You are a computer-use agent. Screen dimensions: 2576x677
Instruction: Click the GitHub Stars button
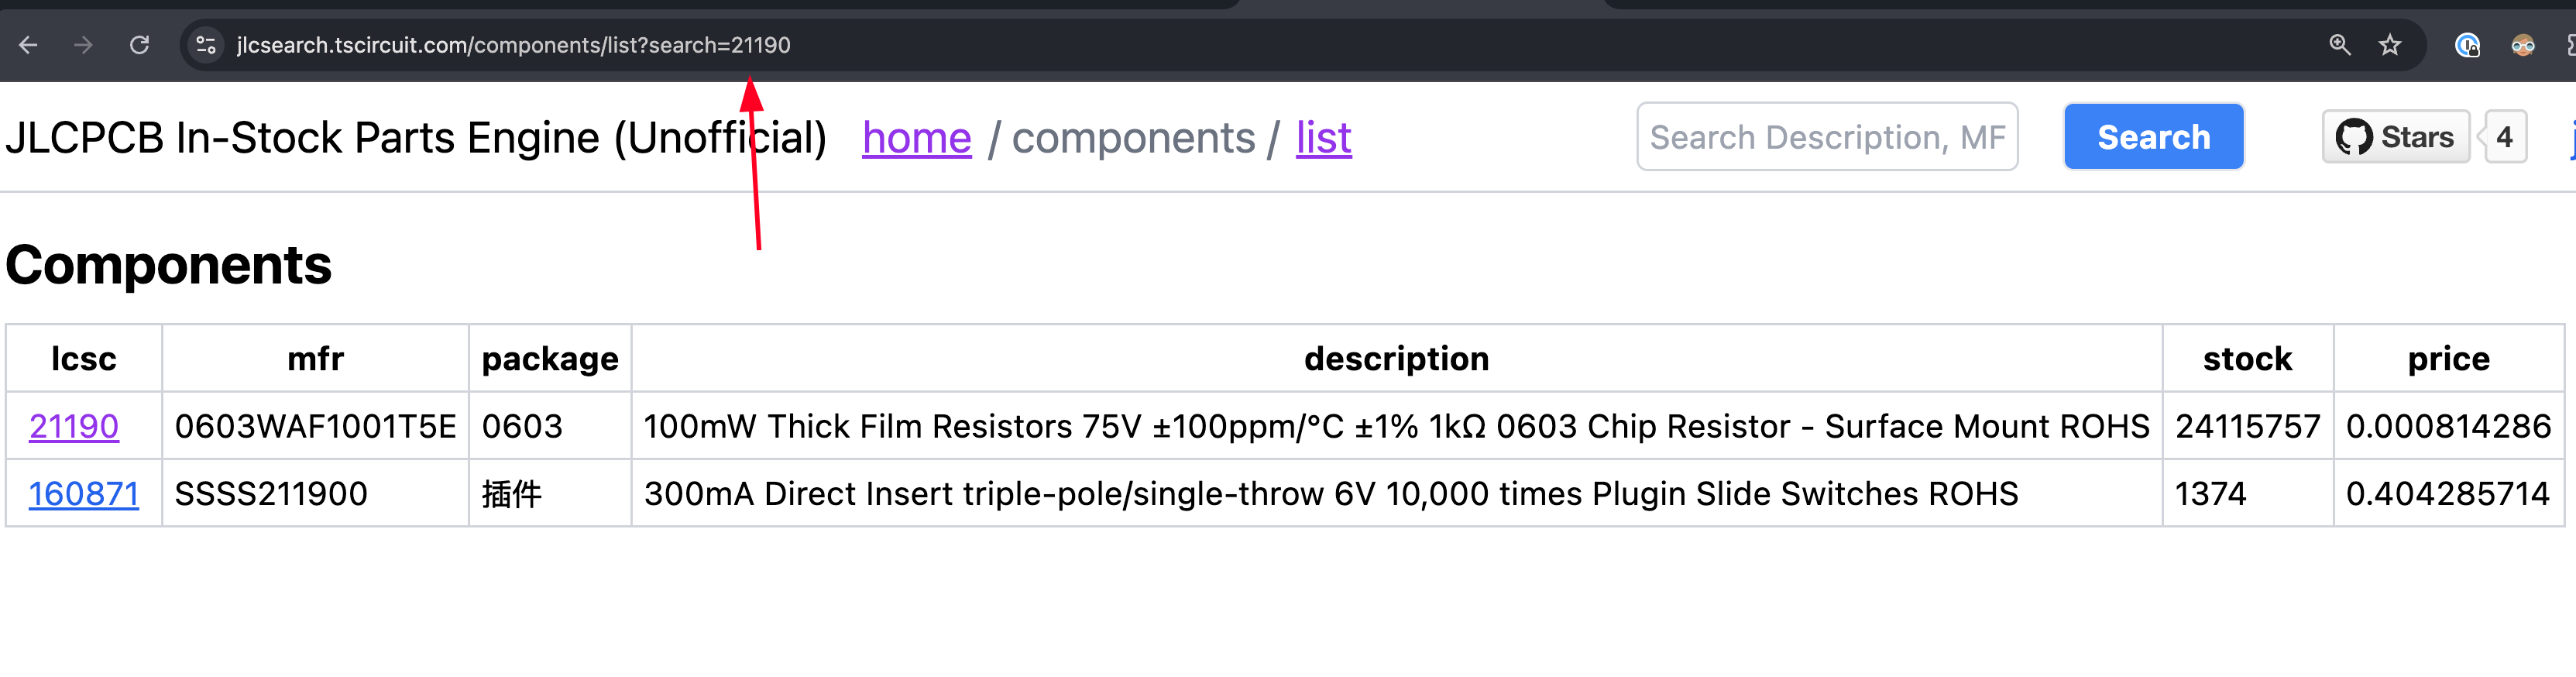pos(2395,137)
